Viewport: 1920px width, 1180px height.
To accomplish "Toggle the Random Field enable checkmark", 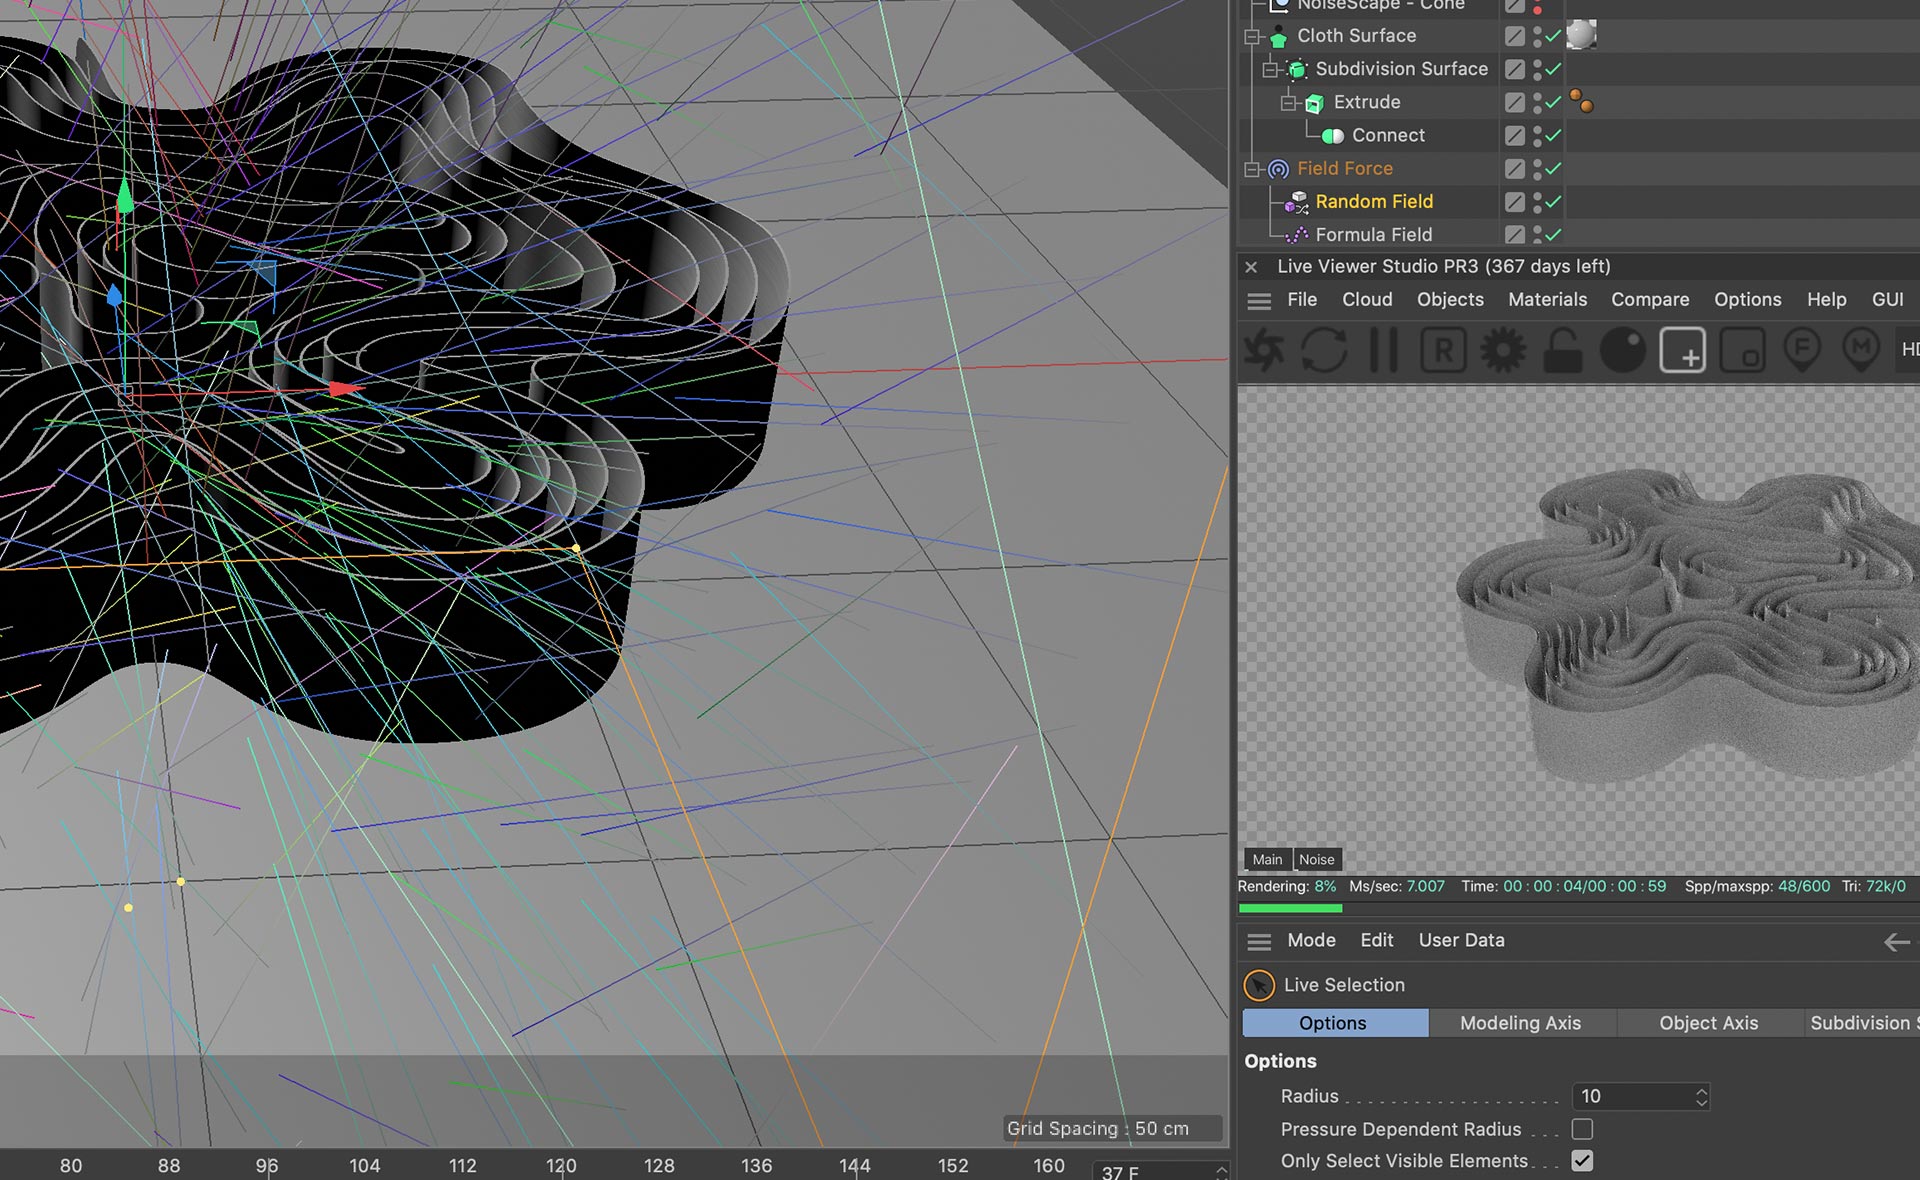I will [x=1553, y=202].
